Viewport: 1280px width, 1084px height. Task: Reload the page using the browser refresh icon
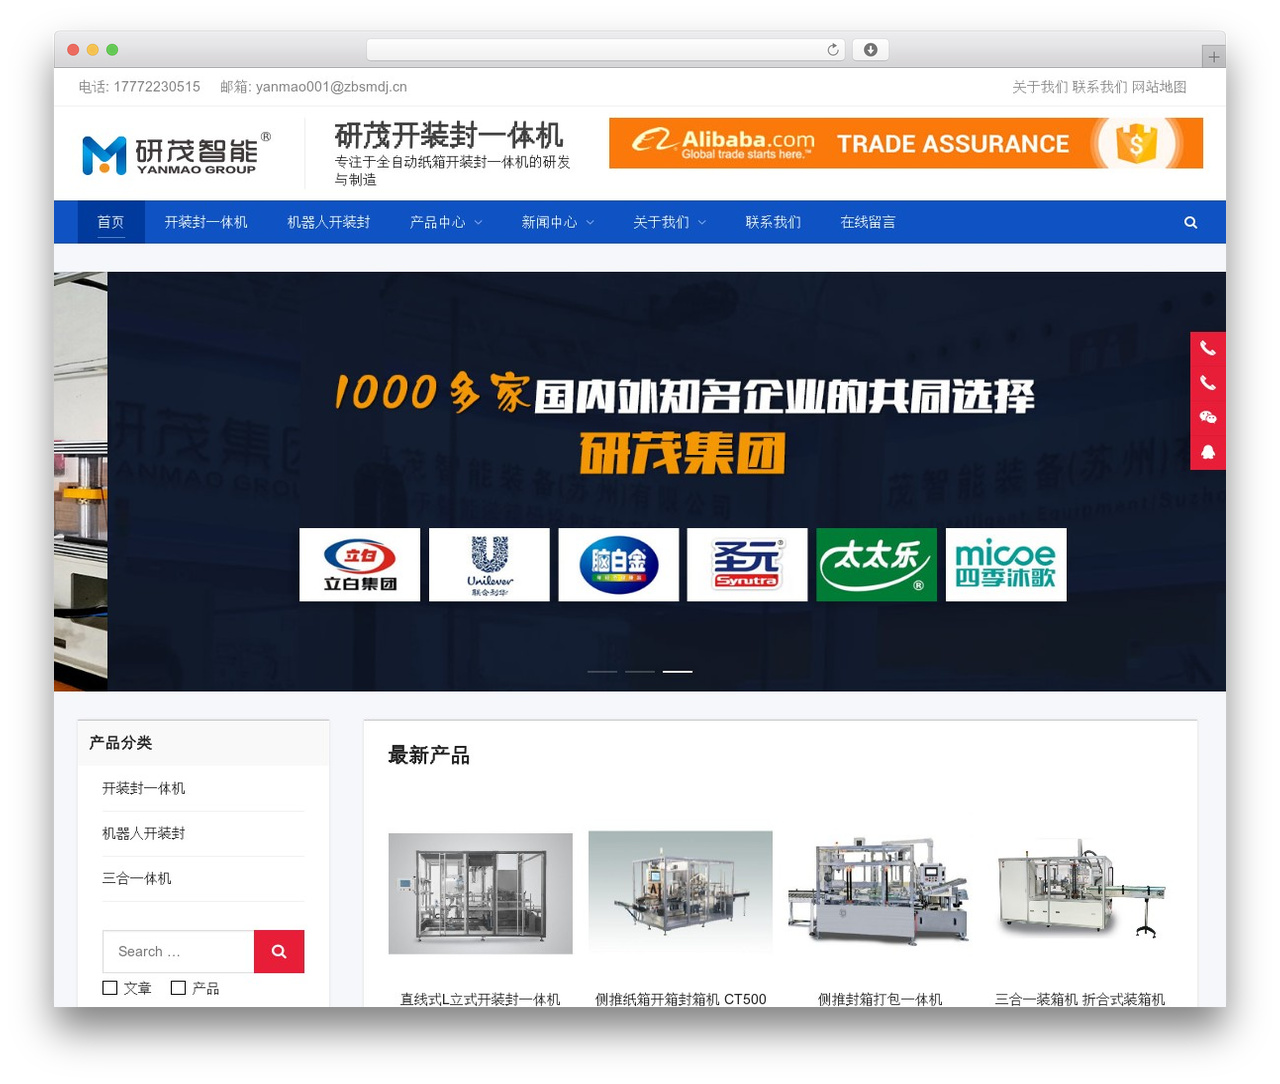tap(832, 50)
